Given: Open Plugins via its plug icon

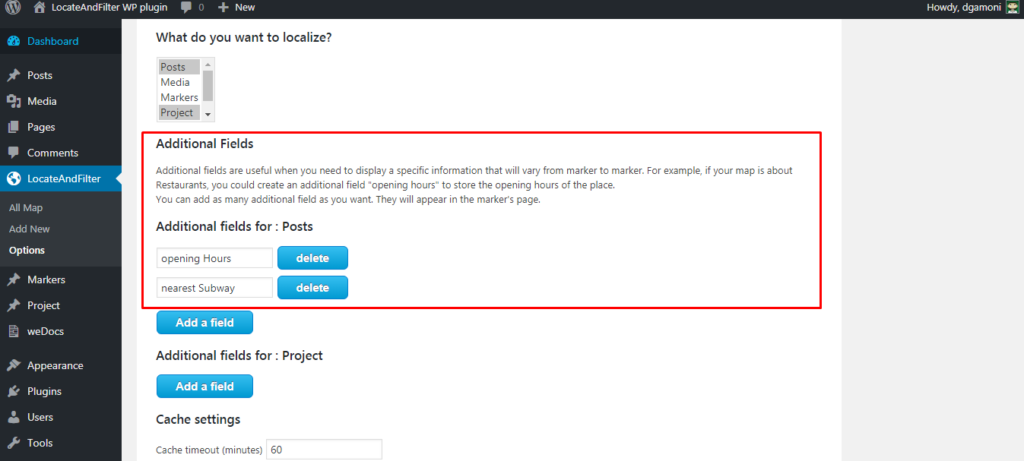Looking at the screenshot, I should pos(14,392).
